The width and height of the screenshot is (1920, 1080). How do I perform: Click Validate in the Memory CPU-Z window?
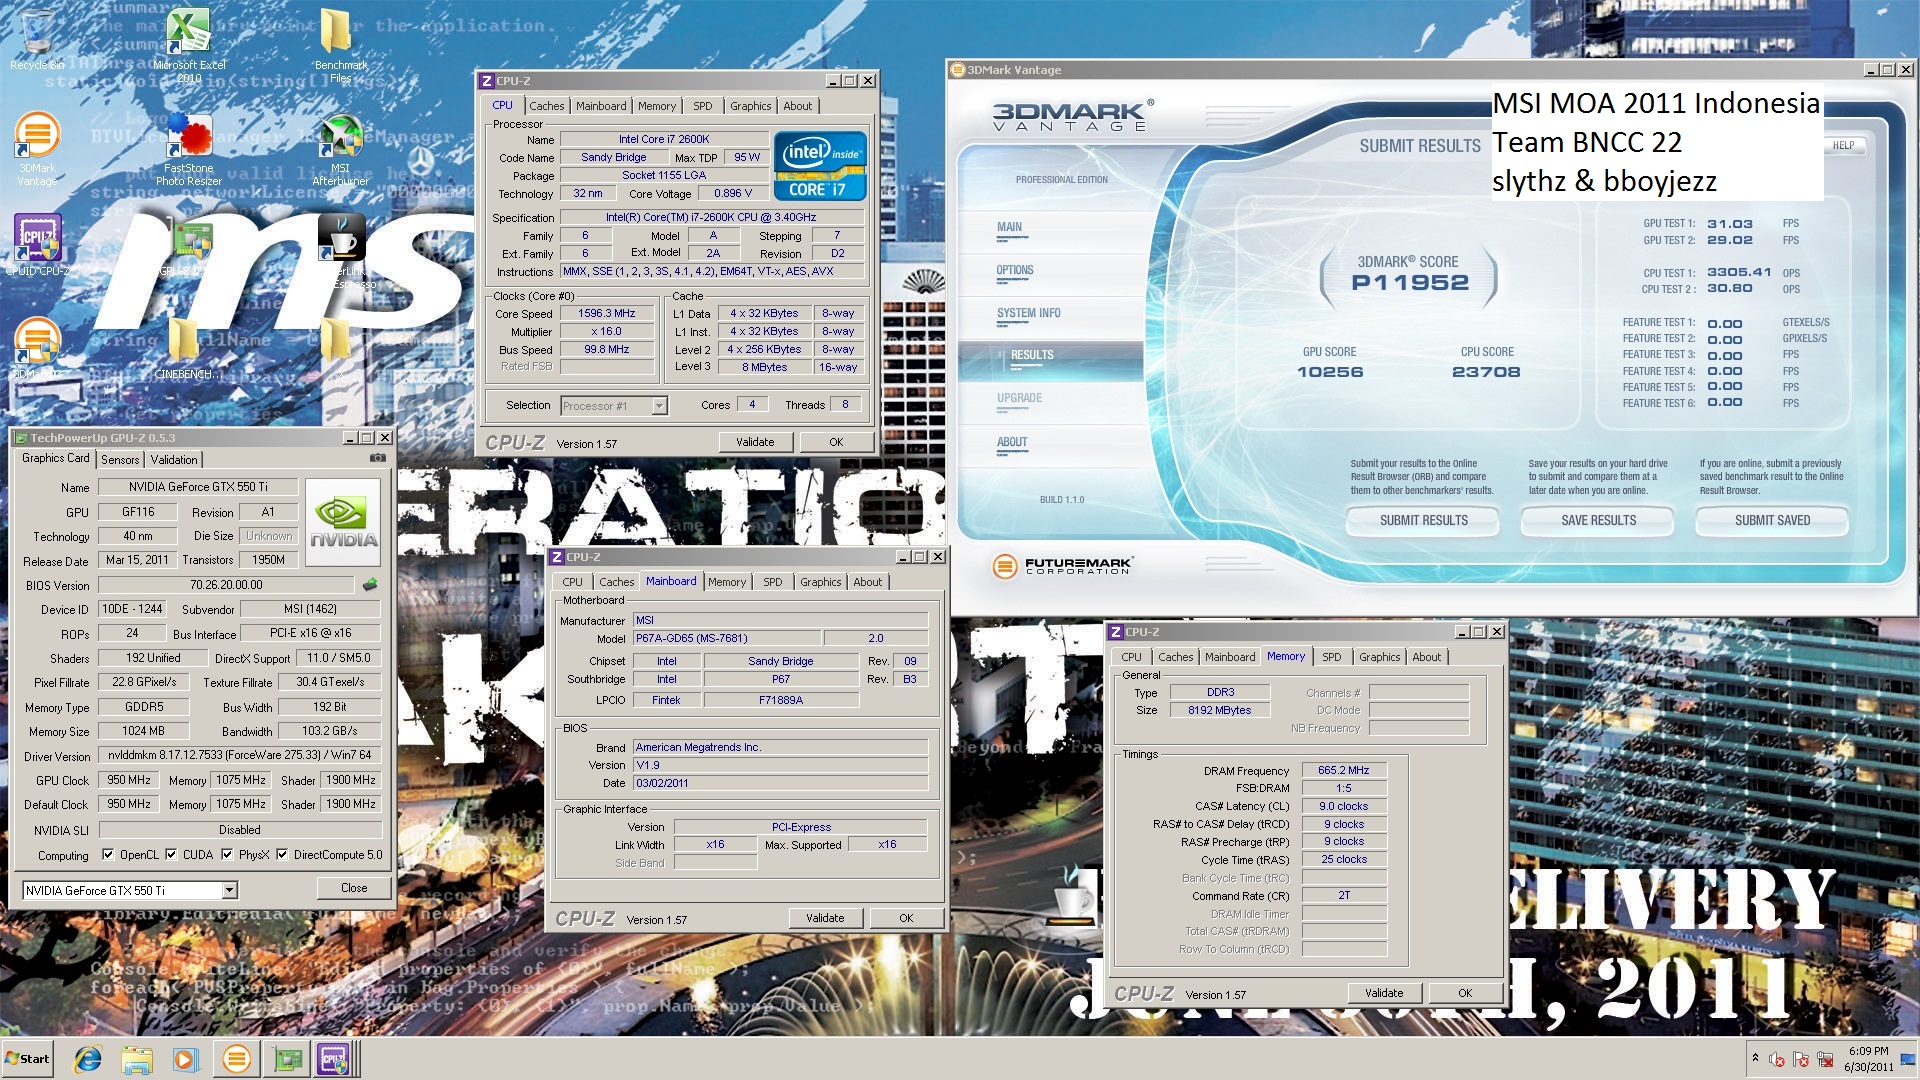[x=1384, y=993]
